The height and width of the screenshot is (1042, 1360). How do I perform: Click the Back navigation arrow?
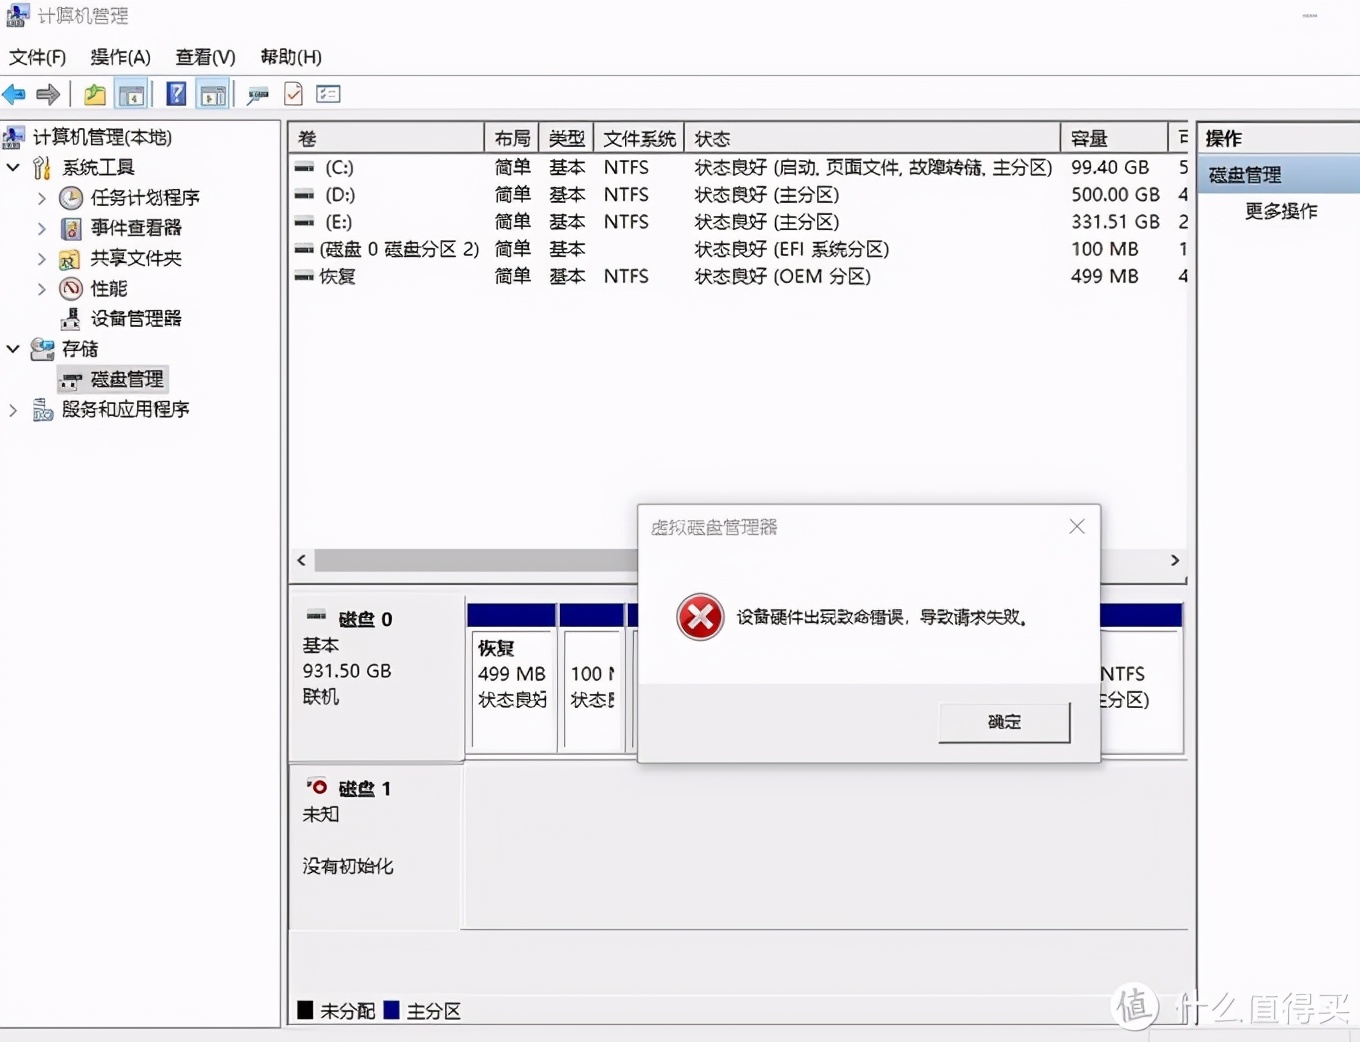[14, 94]
